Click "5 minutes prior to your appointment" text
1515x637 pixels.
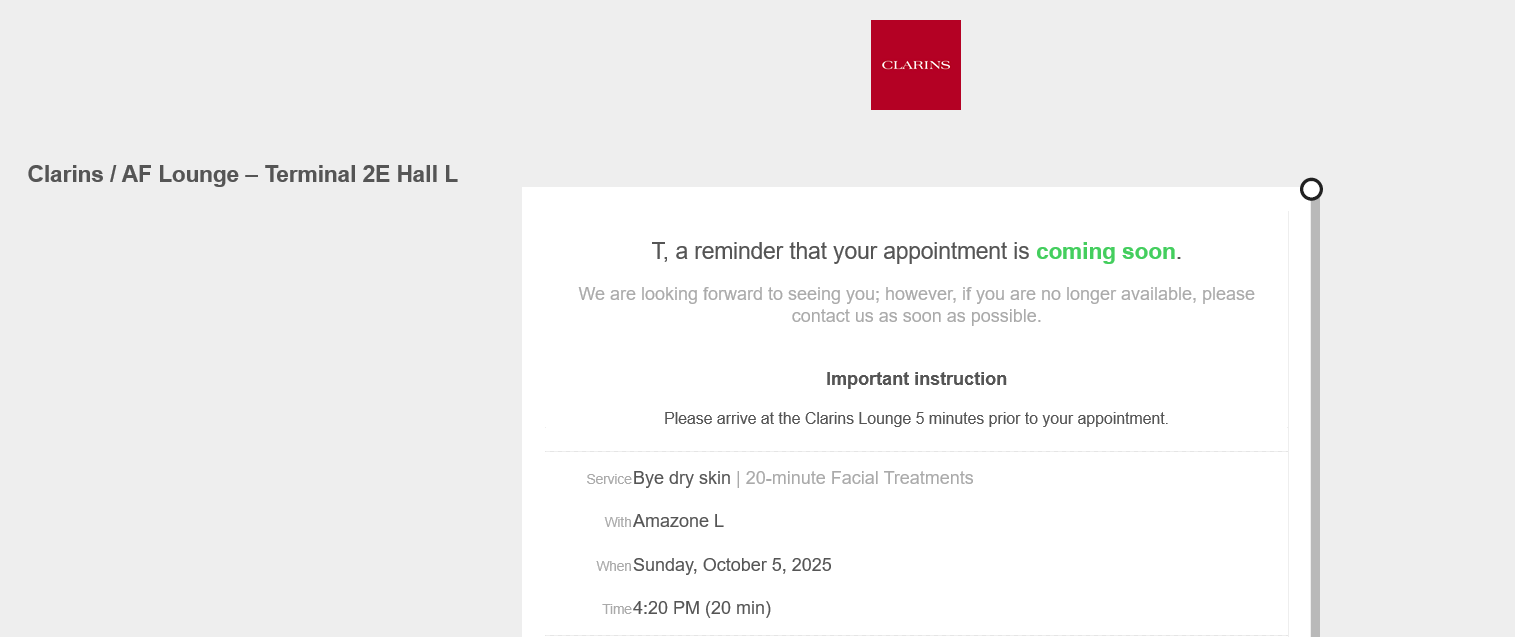(x=1041, y=418)
